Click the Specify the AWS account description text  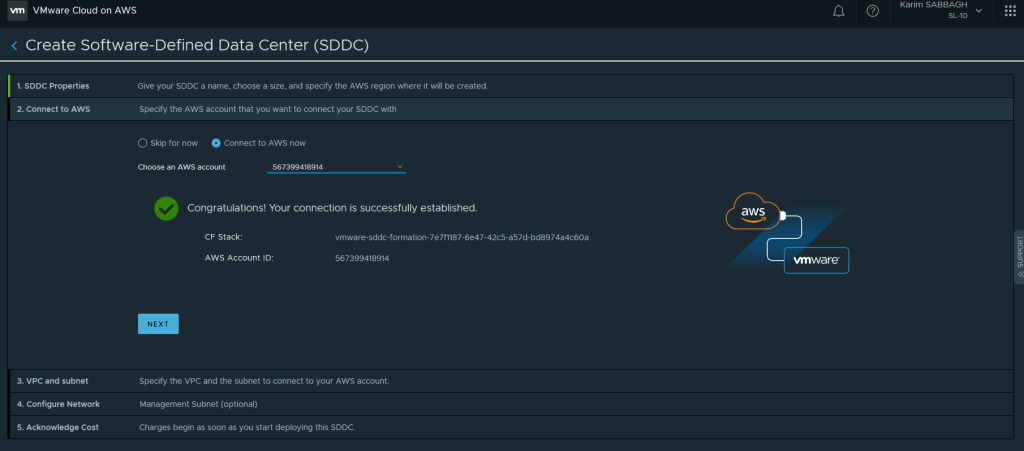click(x=268, y=109)
